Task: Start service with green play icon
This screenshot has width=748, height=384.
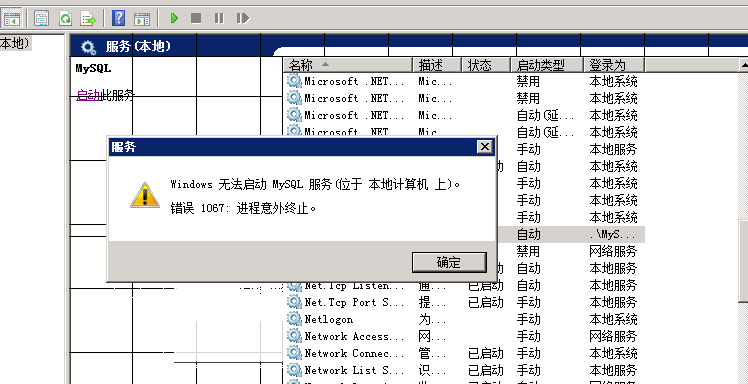Action: [x=174, y=19]
